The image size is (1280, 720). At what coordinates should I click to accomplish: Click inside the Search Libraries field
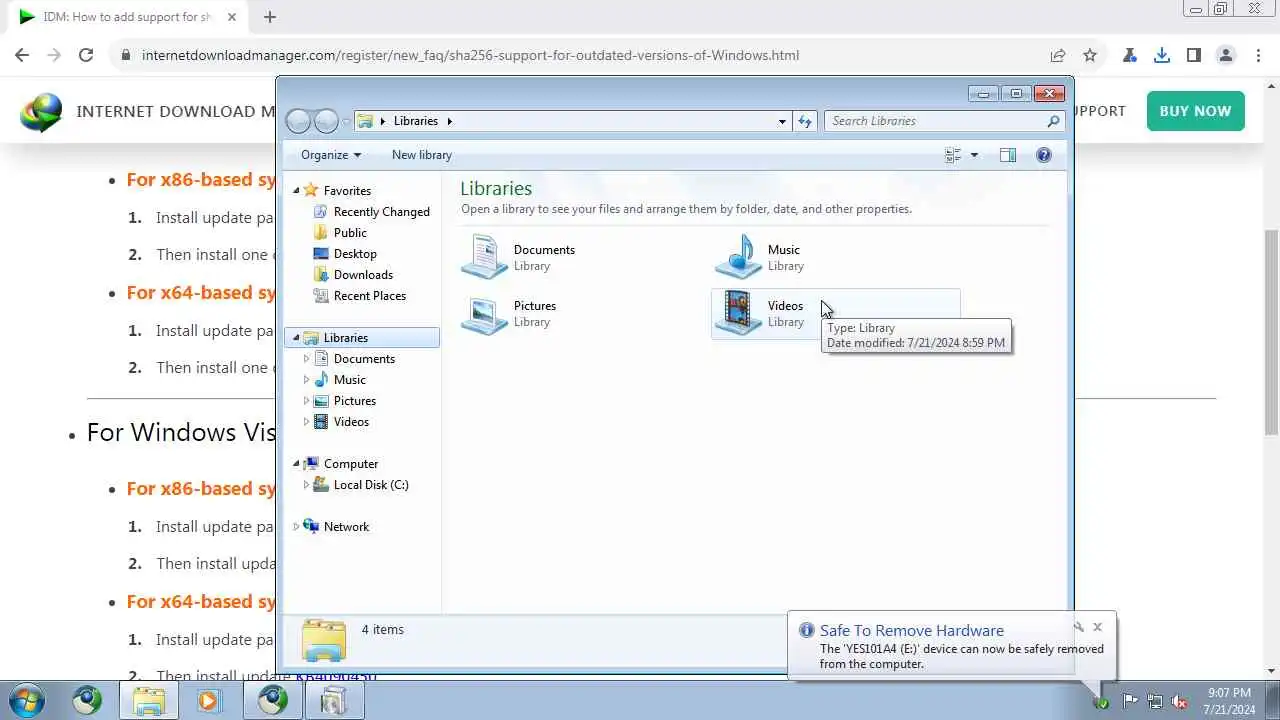[x=937, y=121]
